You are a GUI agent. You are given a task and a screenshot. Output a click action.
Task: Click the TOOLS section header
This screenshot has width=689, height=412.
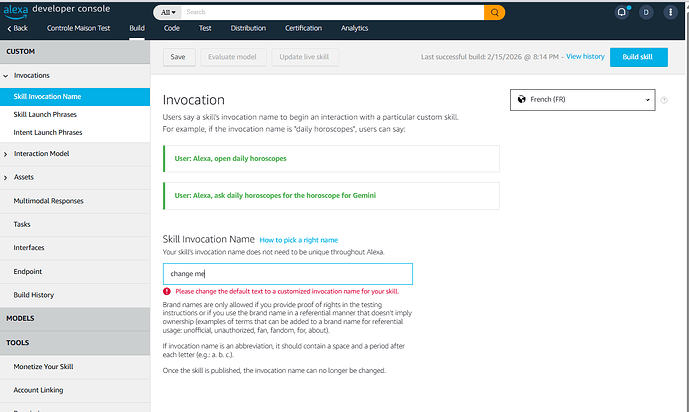75,343
